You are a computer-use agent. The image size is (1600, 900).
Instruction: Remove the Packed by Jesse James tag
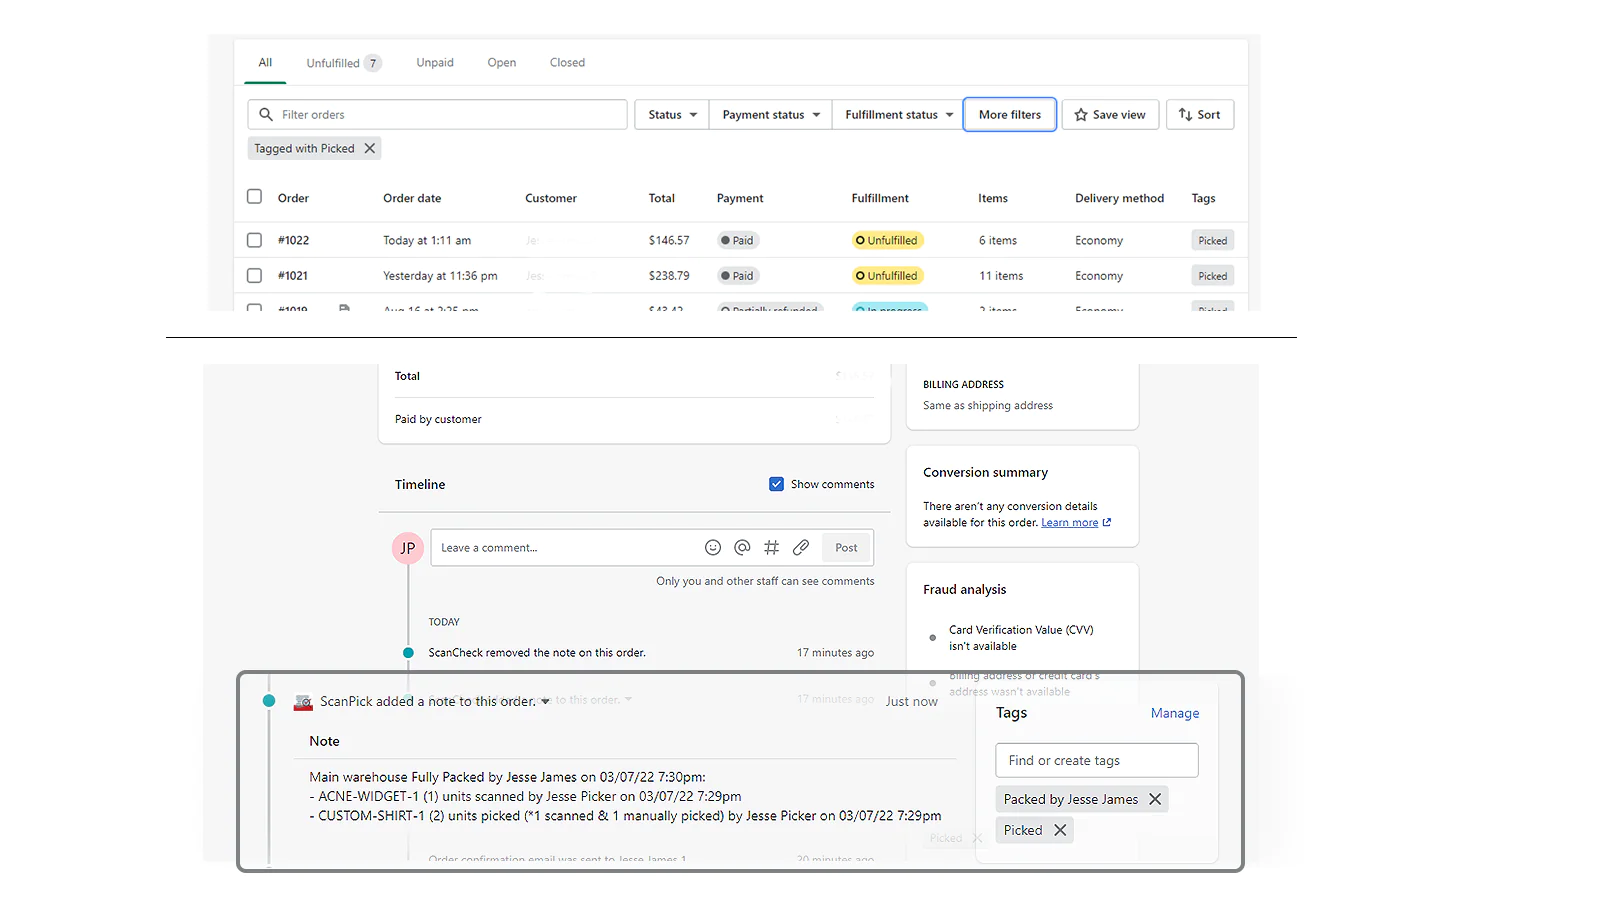[x=1155, y=799]
